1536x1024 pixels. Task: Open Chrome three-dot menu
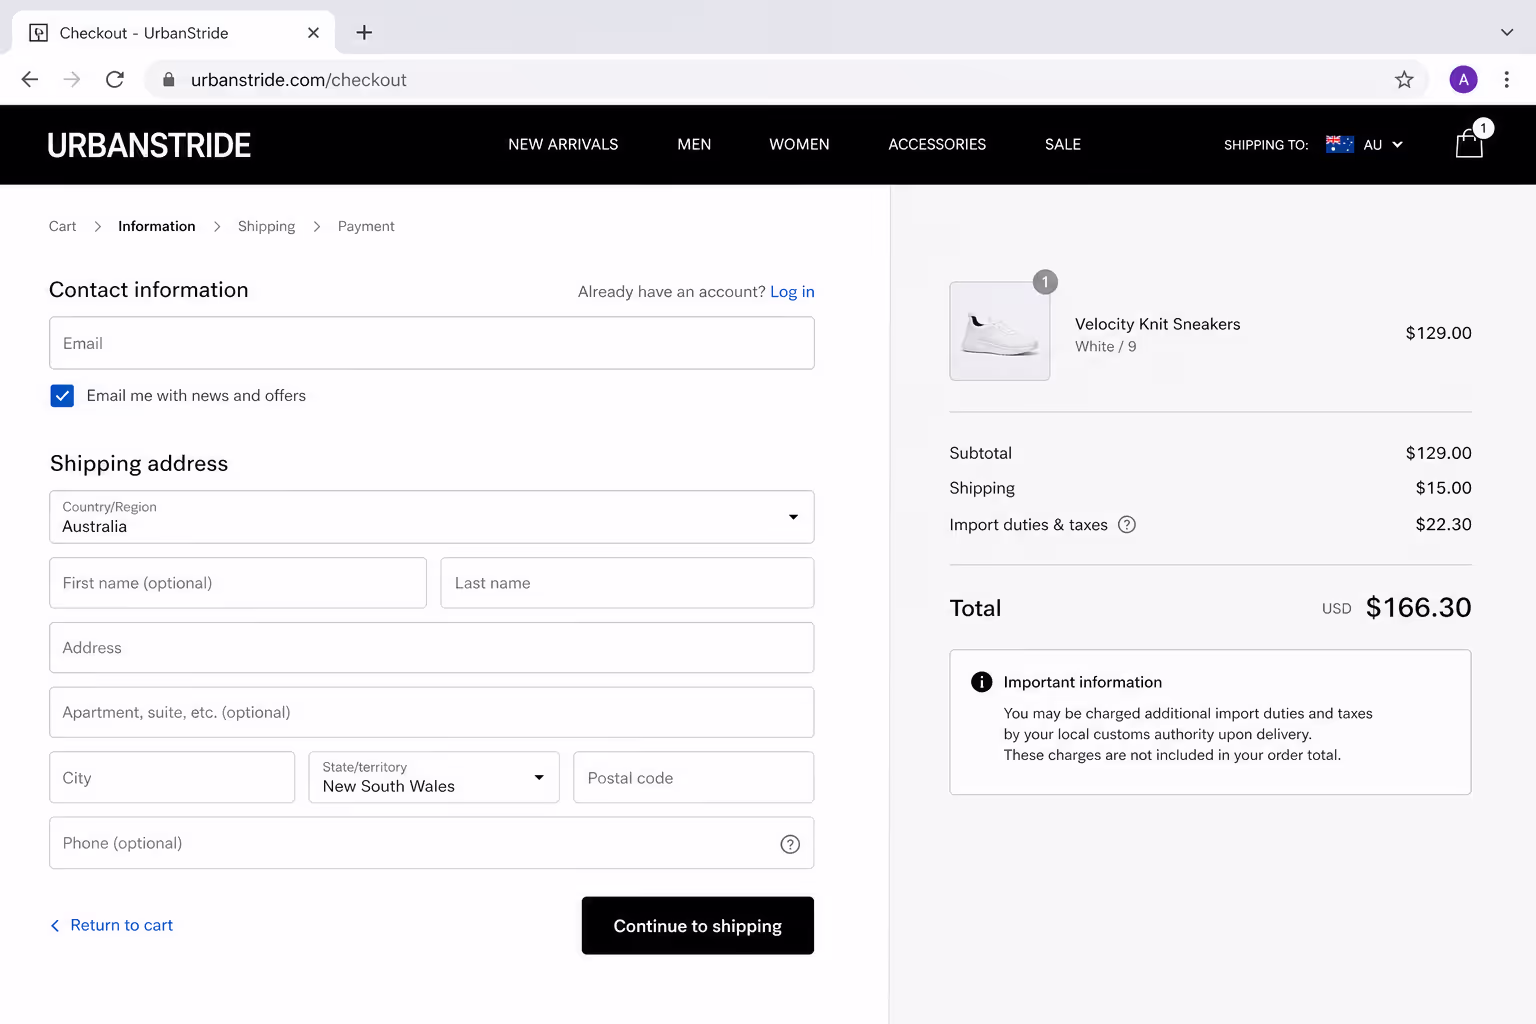click(1506, 80)
